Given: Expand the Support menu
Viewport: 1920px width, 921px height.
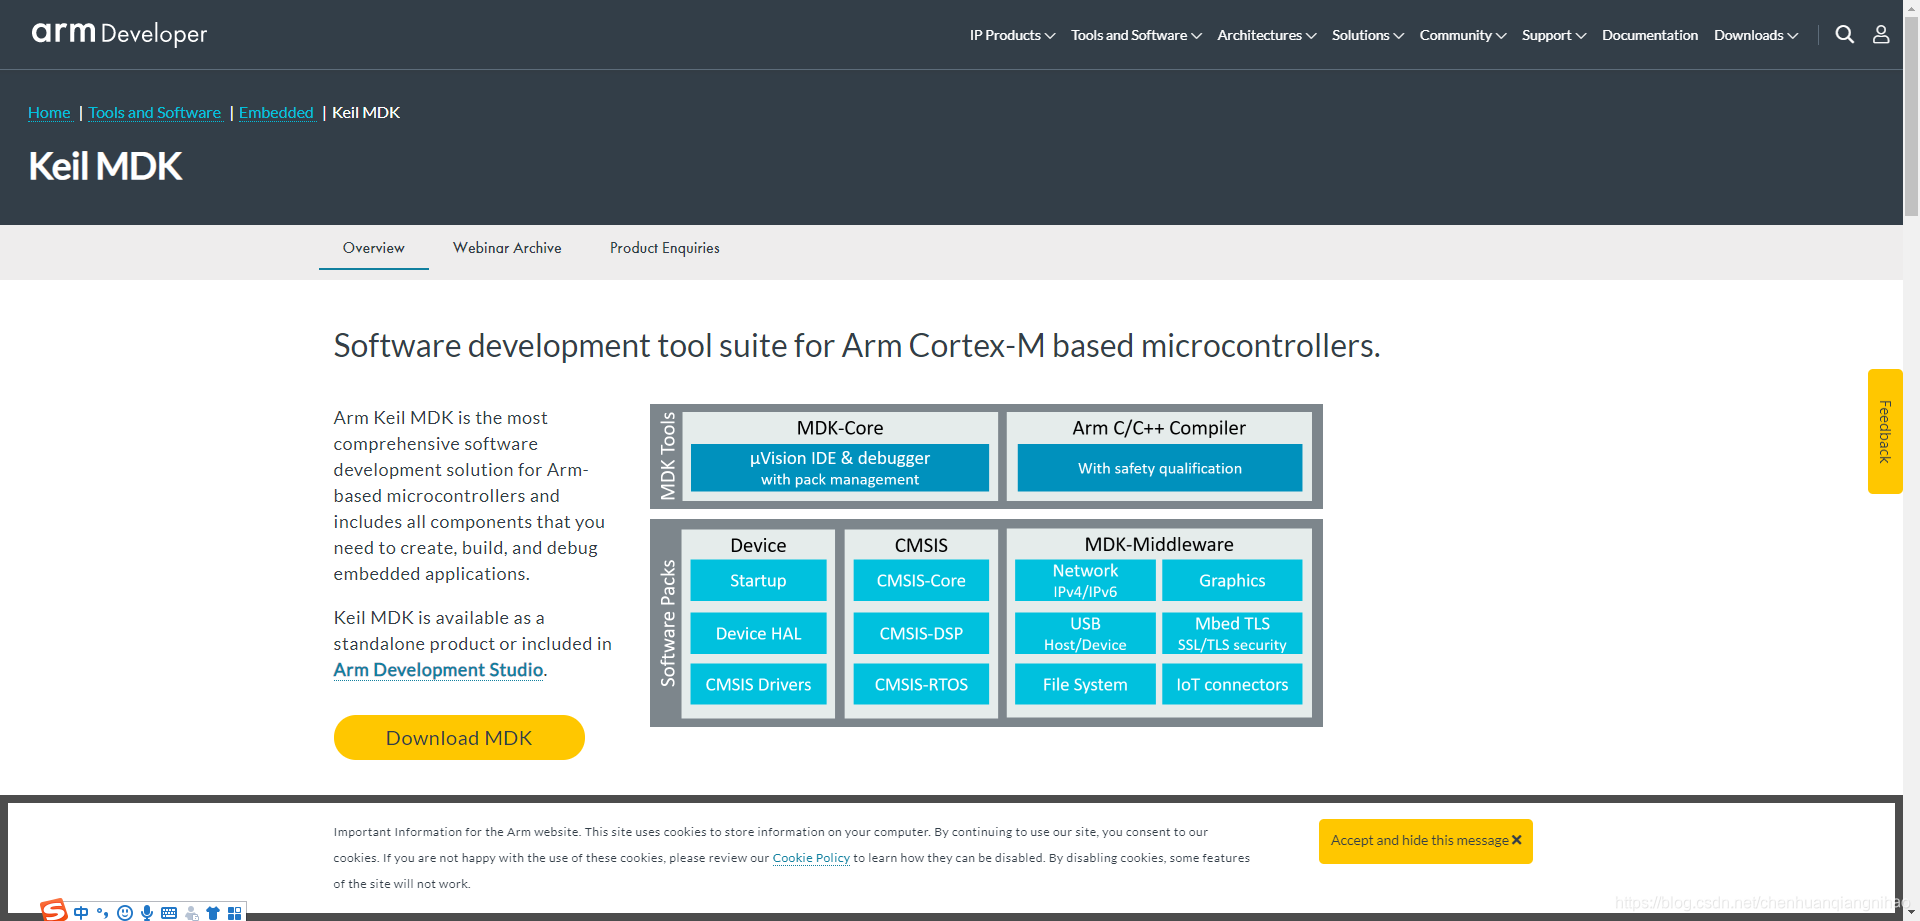Looking at the screenshot, I should [1553, 35].
